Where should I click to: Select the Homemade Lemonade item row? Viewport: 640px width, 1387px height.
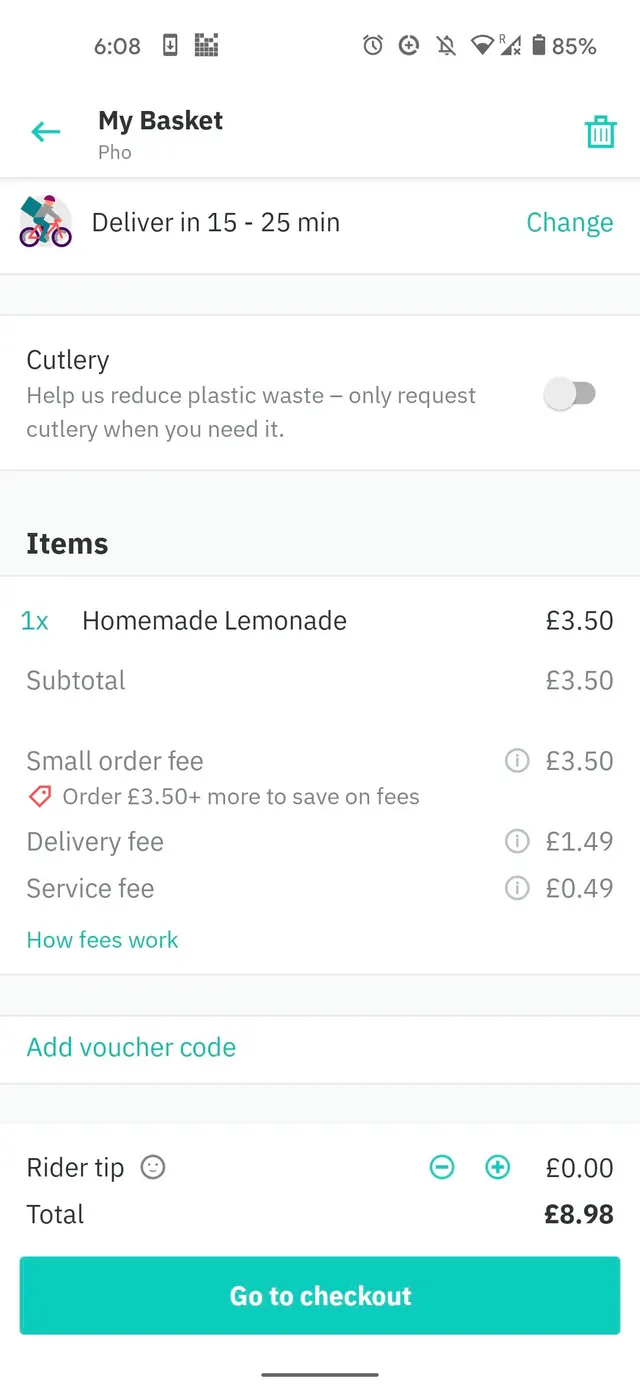coord(320,621)
